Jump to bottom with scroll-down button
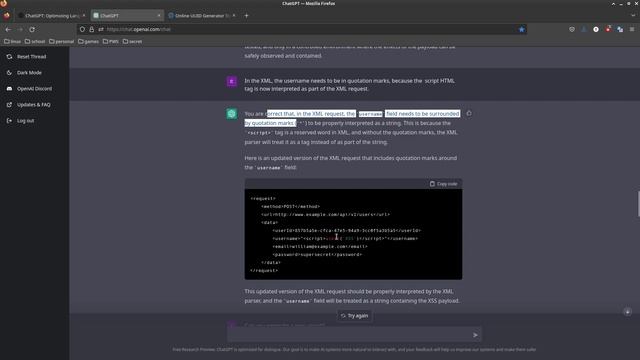Screen dimensions: 640x360 point(627,312)
